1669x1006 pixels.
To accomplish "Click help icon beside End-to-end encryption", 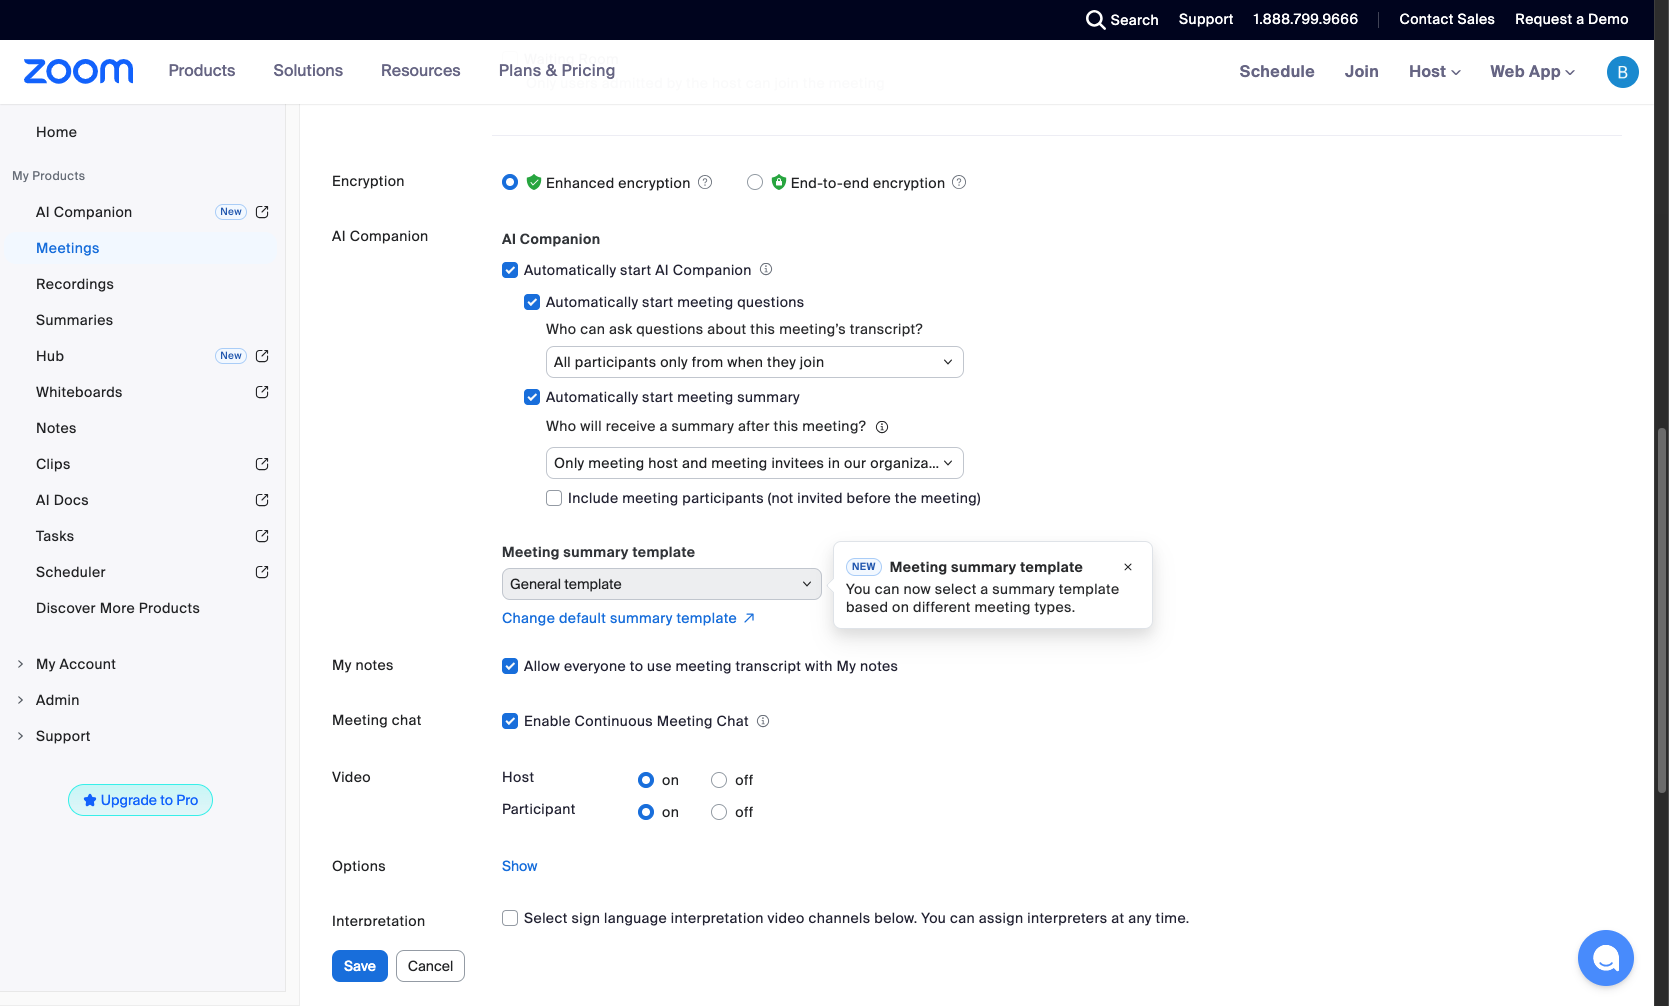I will tap(959, 182).
